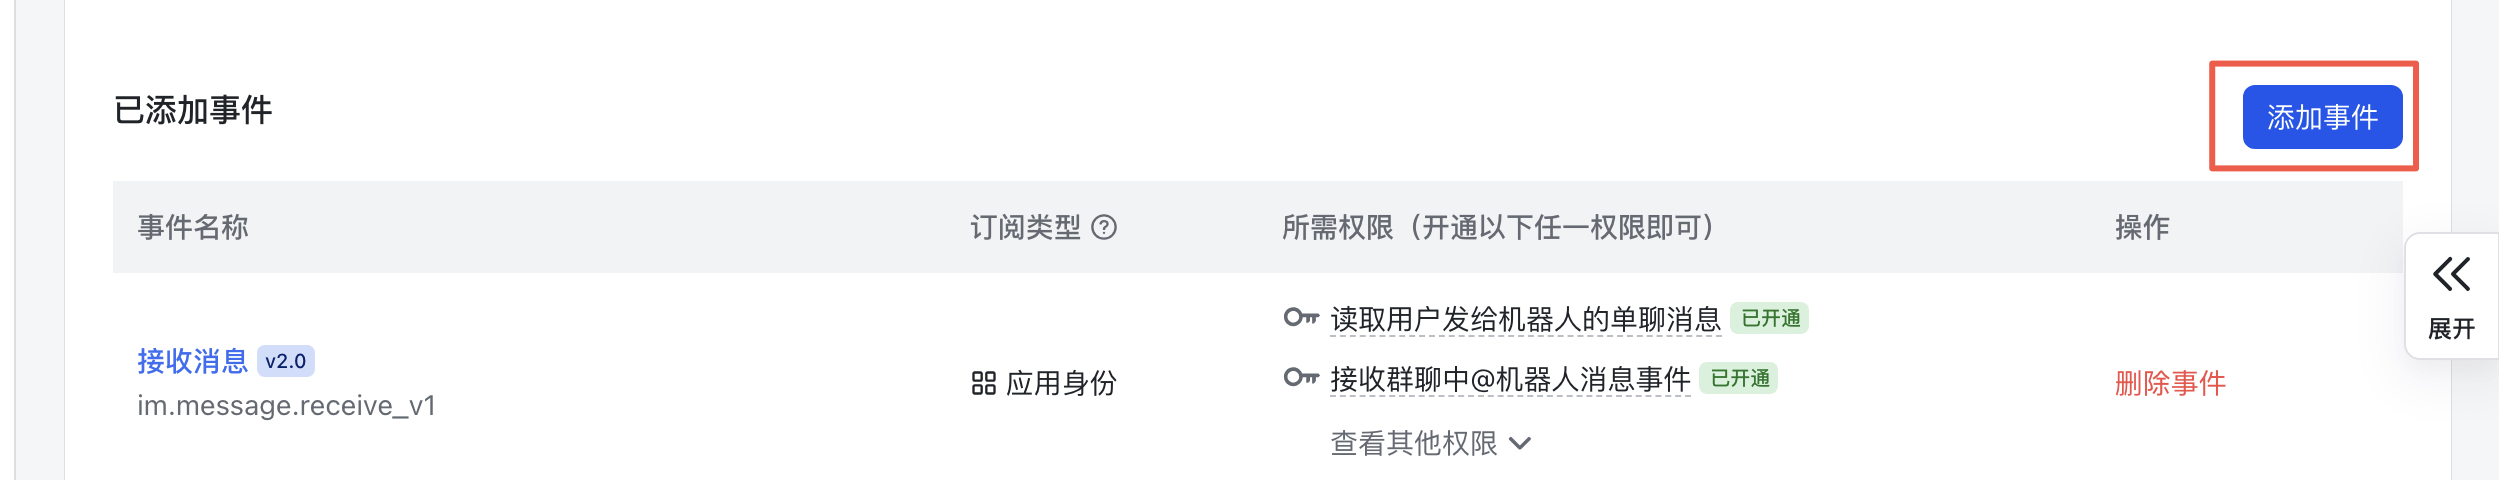The image size is (2499, 480).
Task: Open the 接收消息 event link
Action: [192, 361]
